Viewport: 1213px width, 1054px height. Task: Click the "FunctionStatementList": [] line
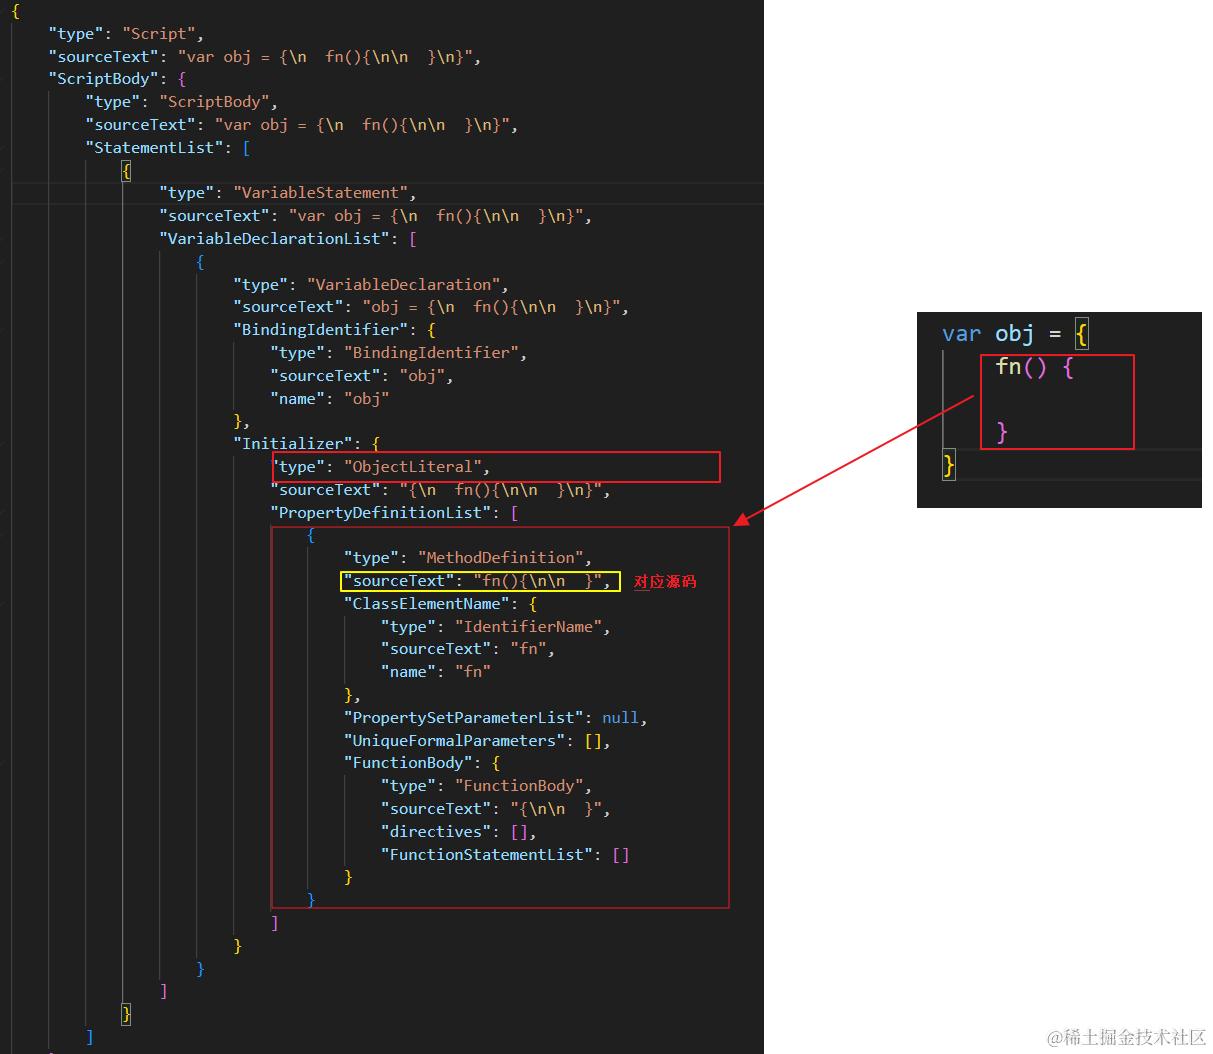pyautogui.click(x=505, y=856)
